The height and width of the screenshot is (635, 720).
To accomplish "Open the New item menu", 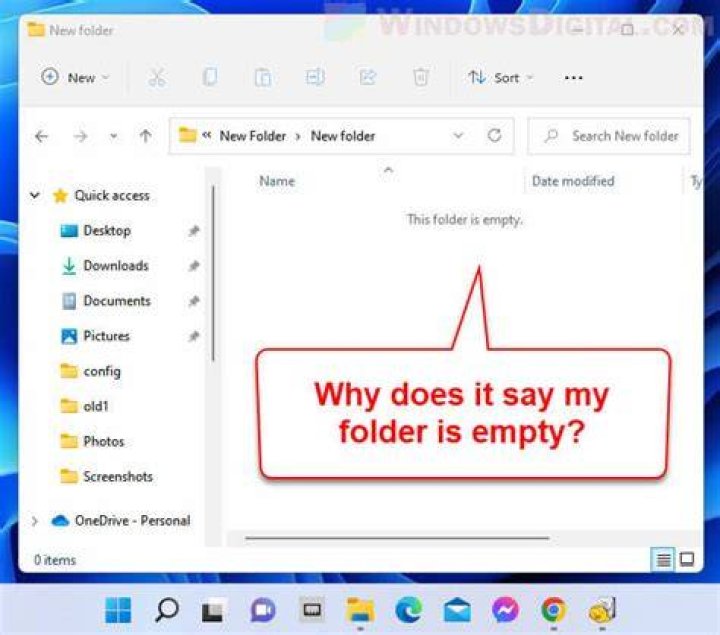I will click(x=75, y=78).
